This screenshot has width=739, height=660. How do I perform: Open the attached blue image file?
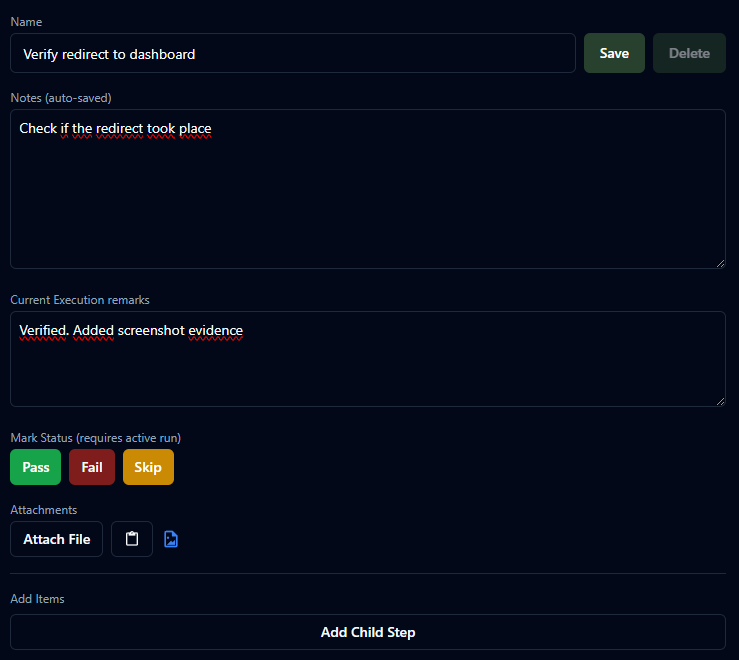point(171,539)
